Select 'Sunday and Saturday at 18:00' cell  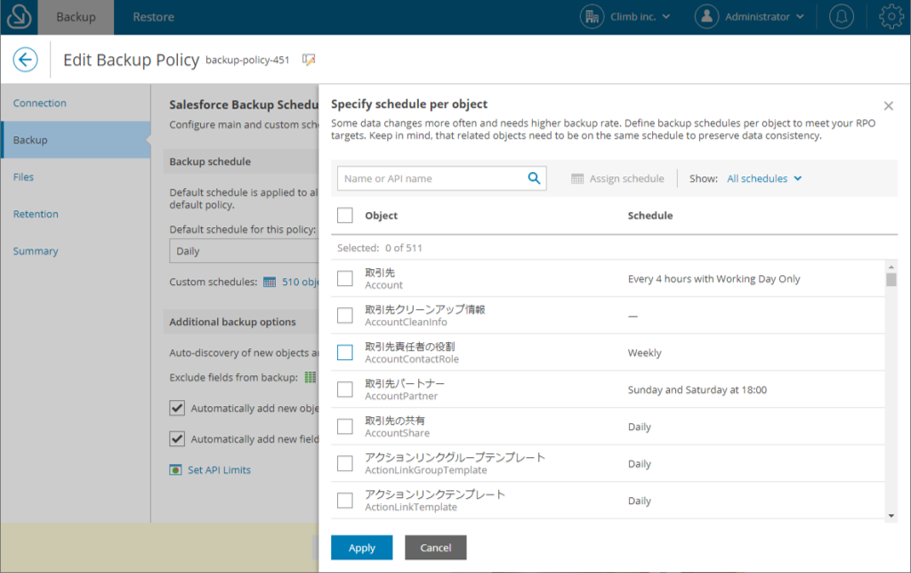[697, 389]
